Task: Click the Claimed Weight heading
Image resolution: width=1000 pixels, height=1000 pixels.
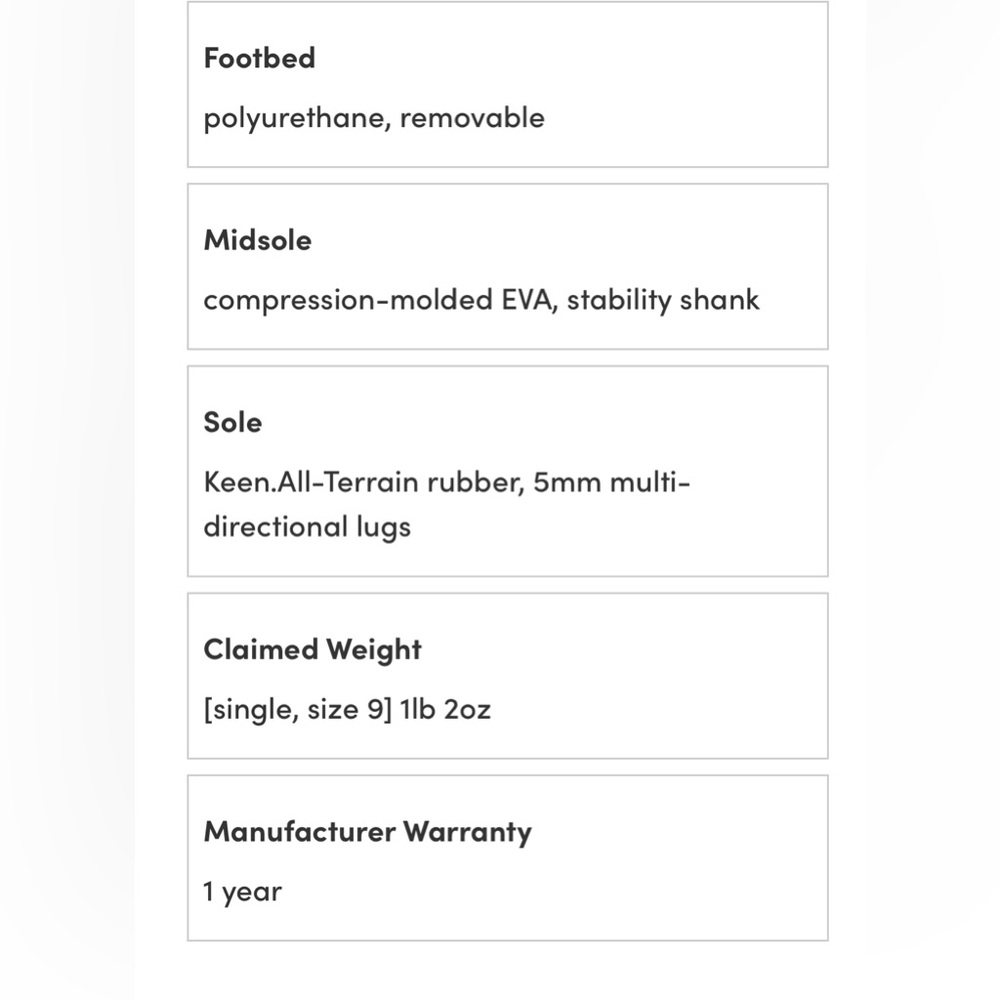Action: [312, 650]
